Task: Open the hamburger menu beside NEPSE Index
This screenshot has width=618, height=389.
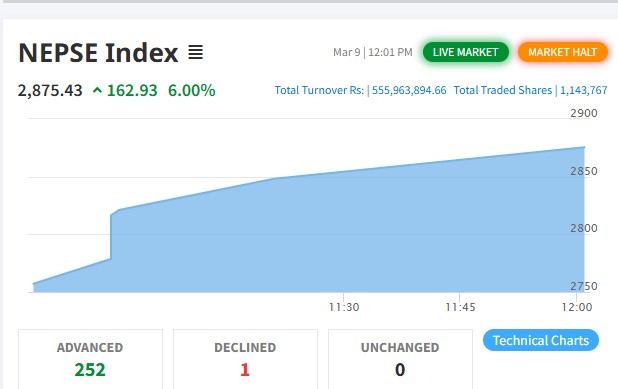Action: coord(195,52)
